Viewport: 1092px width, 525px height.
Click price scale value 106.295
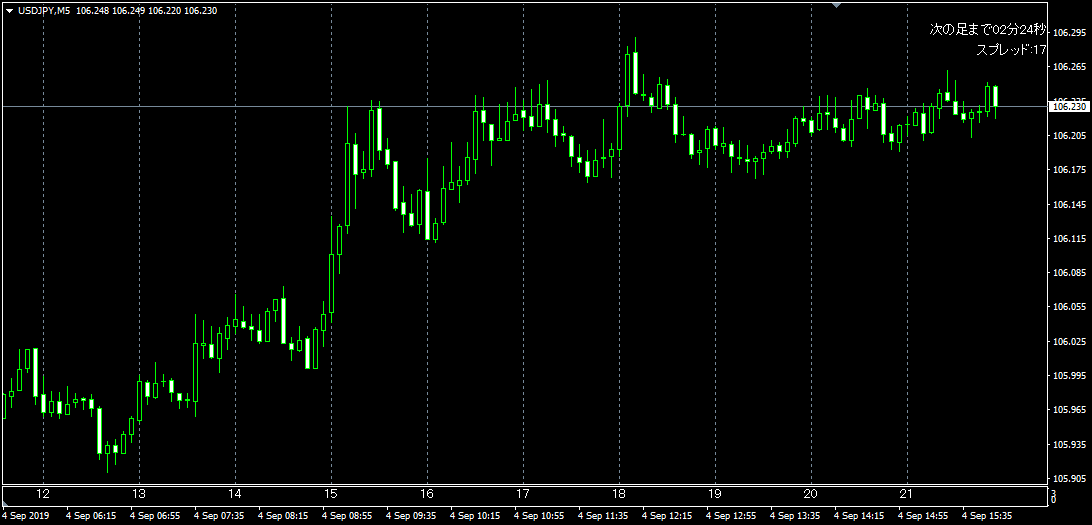pos(1070,33)
